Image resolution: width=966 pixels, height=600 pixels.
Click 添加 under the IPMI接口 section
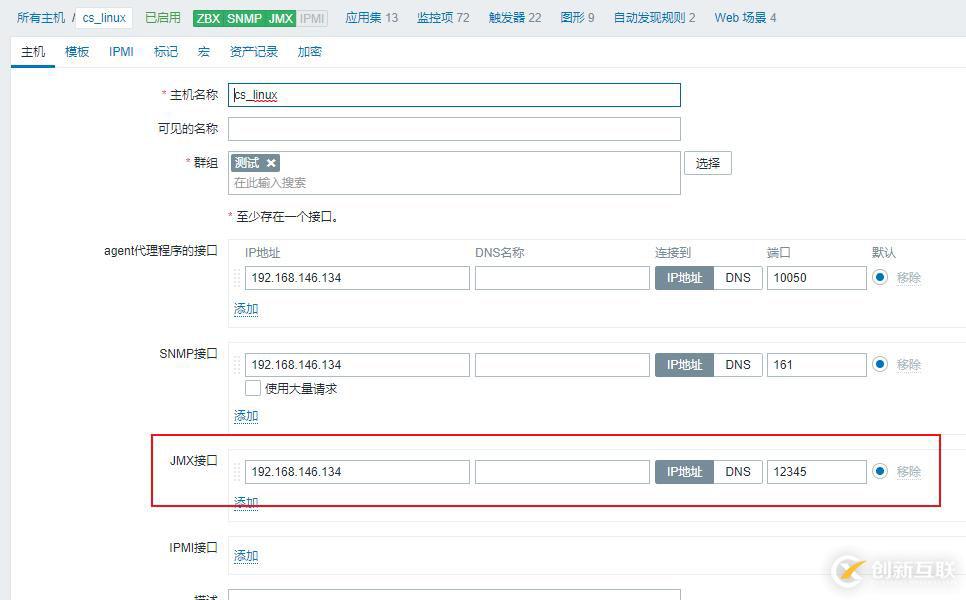[245, 555]
